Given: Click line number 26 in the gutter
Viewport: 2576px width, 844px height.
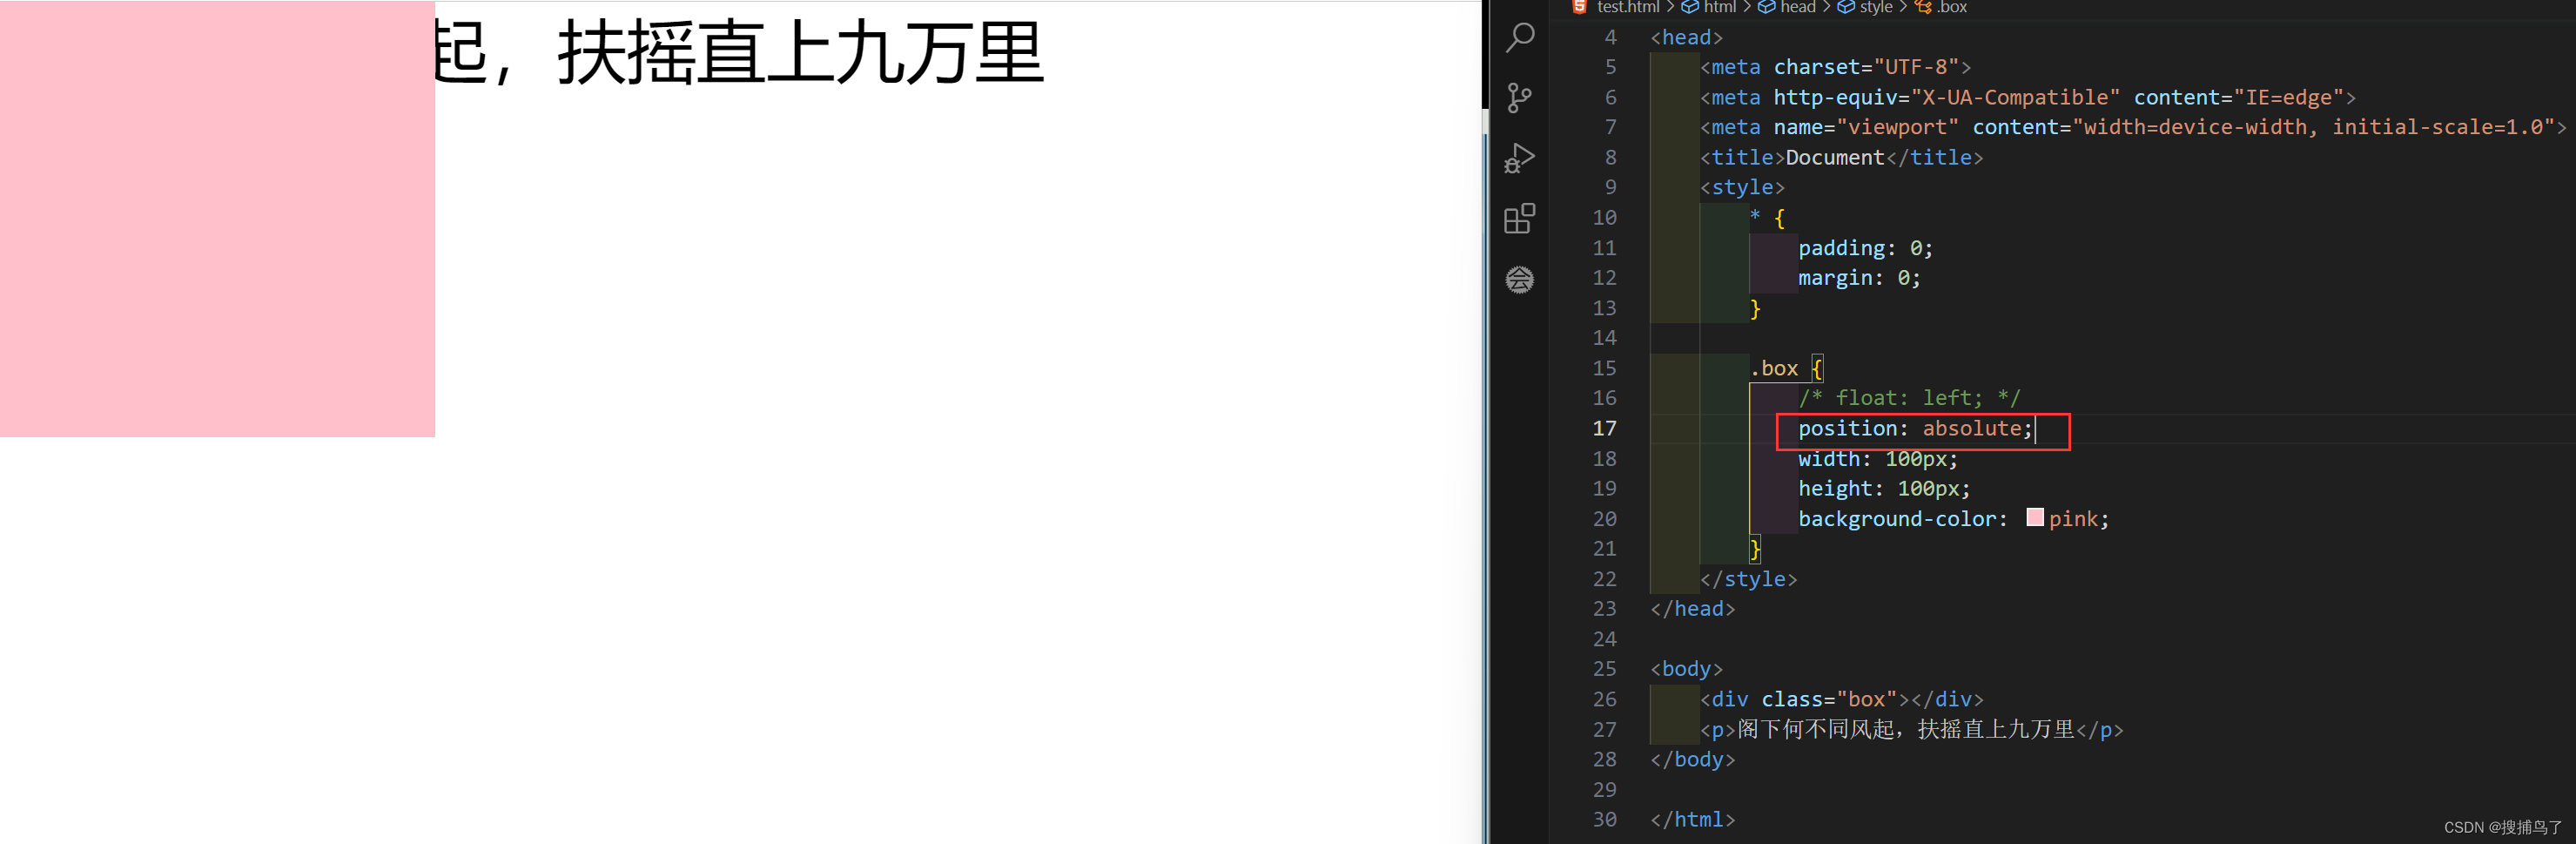Looking at the screenshot, I should (1604, 699).
